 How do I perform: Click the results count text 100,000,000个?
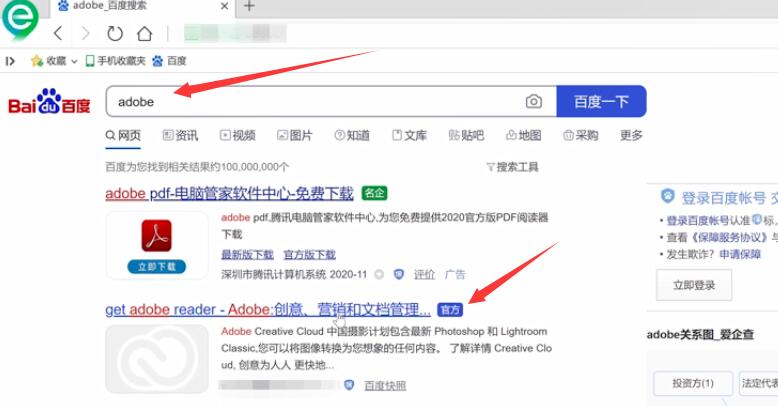(255, 167)
